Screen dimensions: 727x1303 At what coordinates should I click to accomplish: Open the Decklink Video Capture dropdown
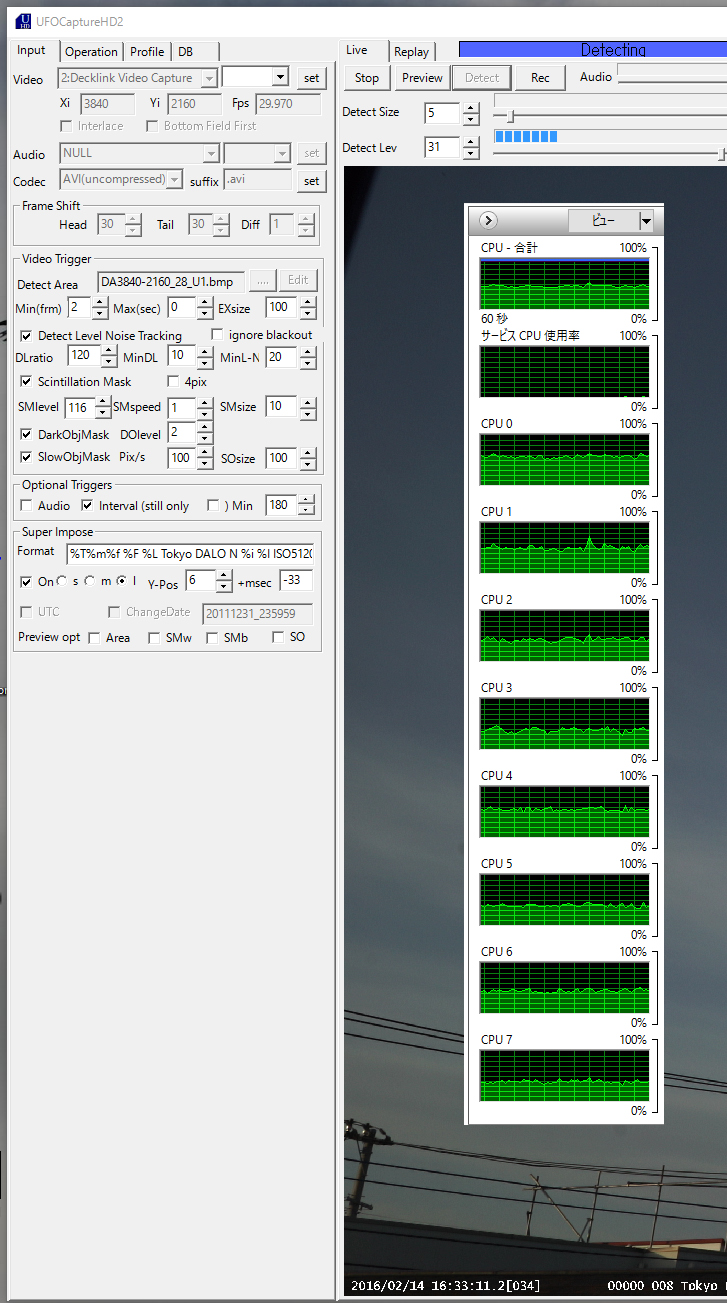pyautogui.click(x=209, y=78)
